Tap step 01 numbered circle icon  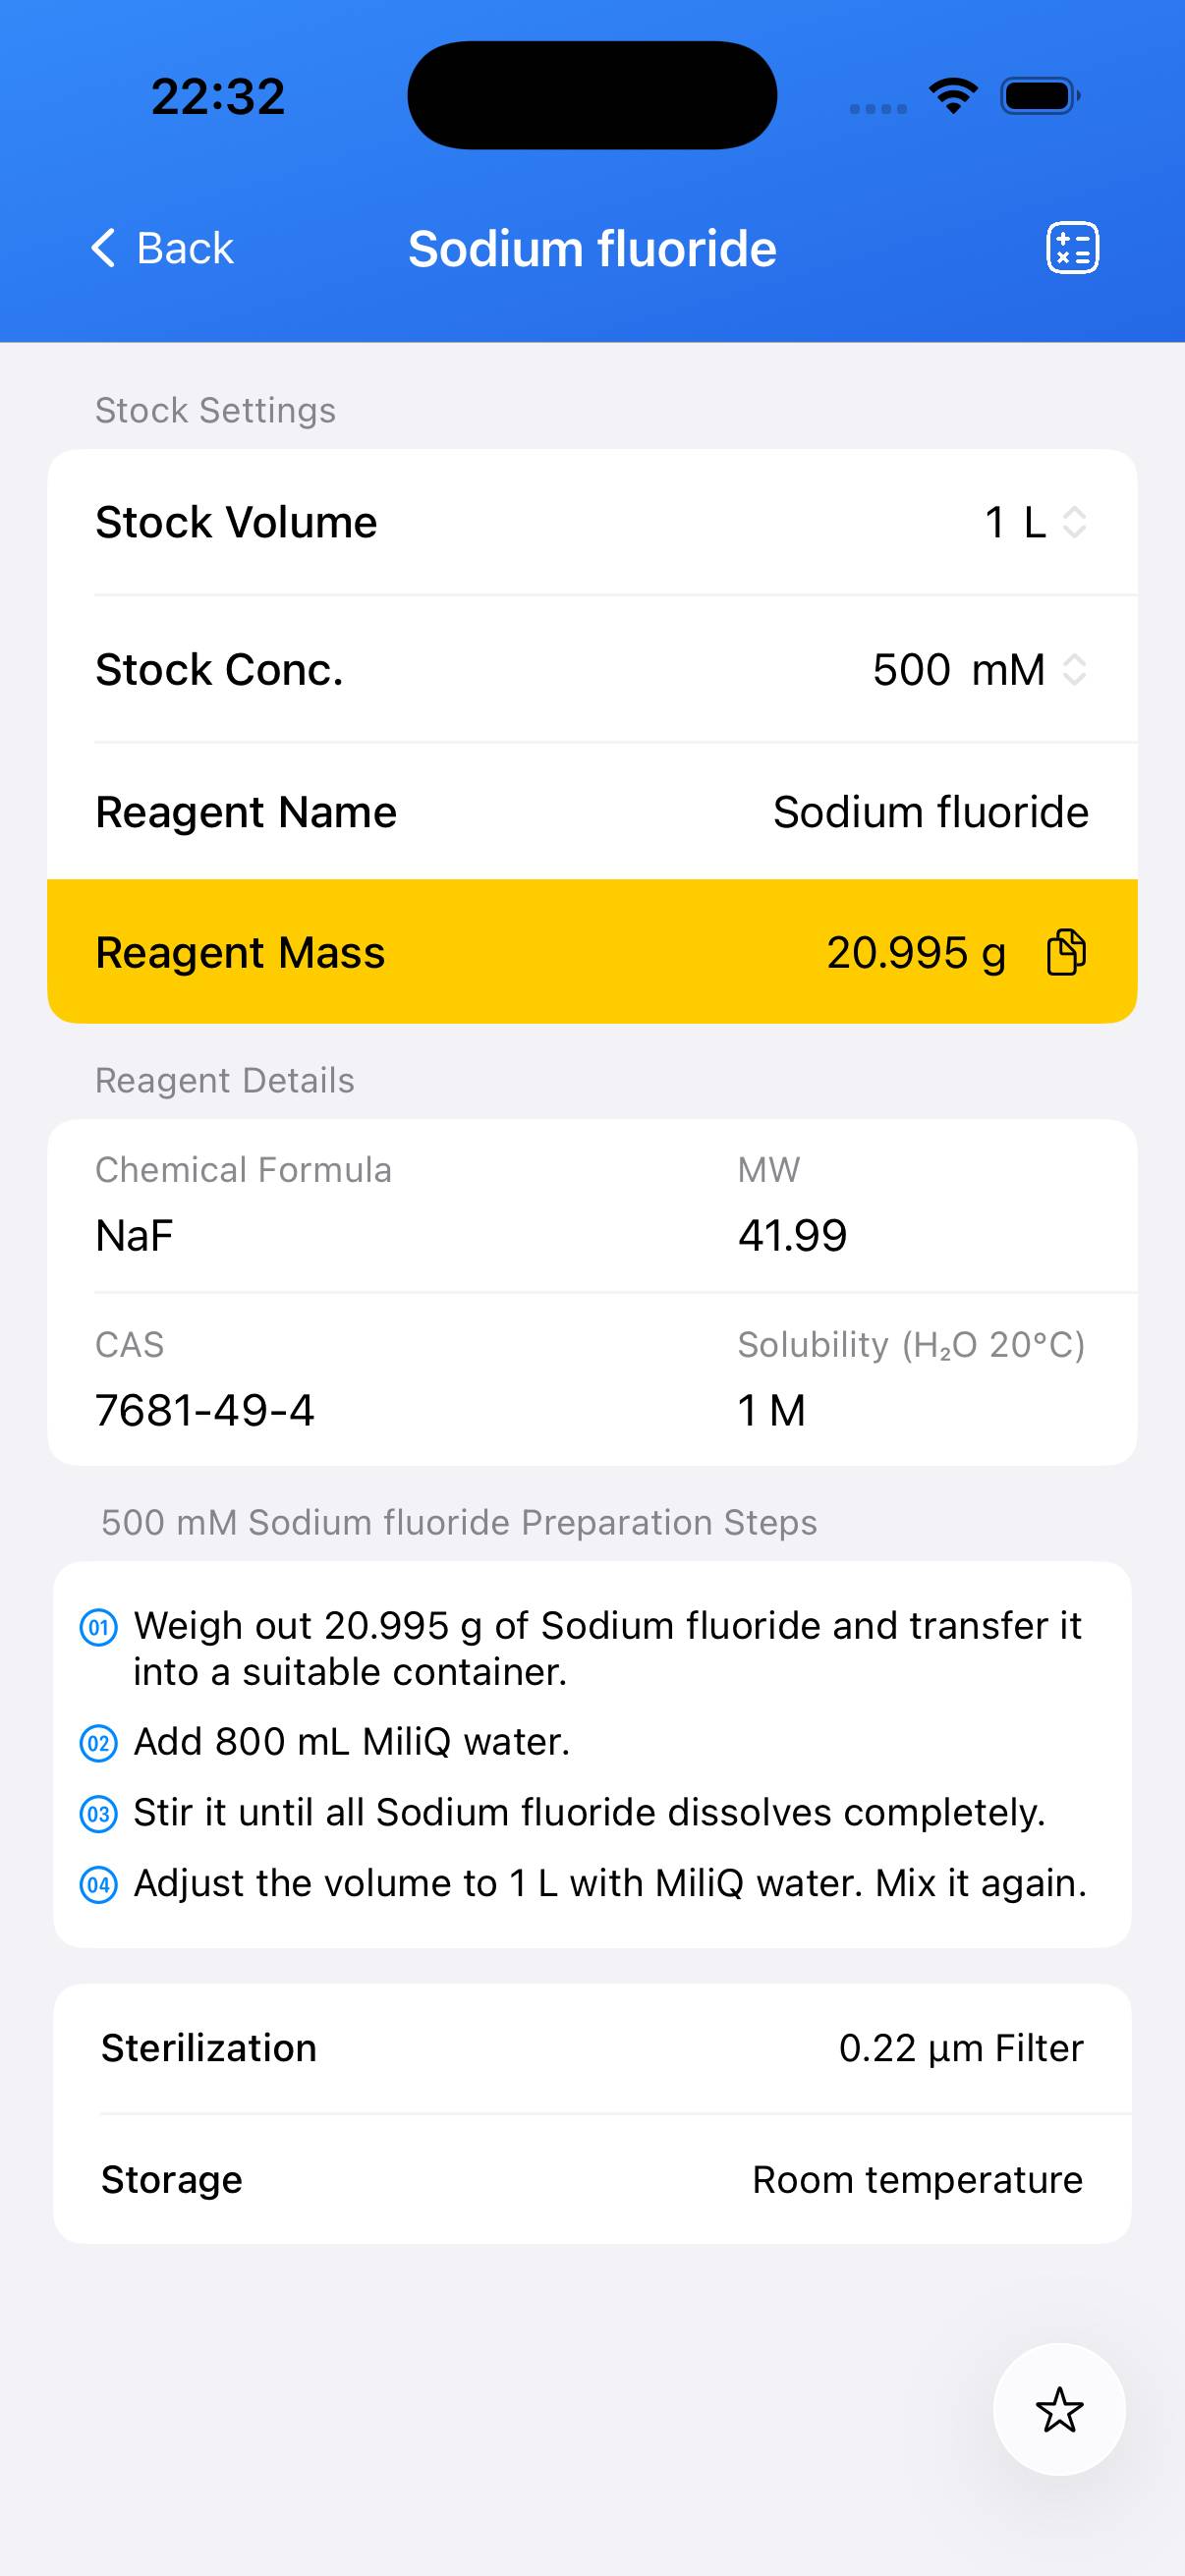tap(98, 1627)
